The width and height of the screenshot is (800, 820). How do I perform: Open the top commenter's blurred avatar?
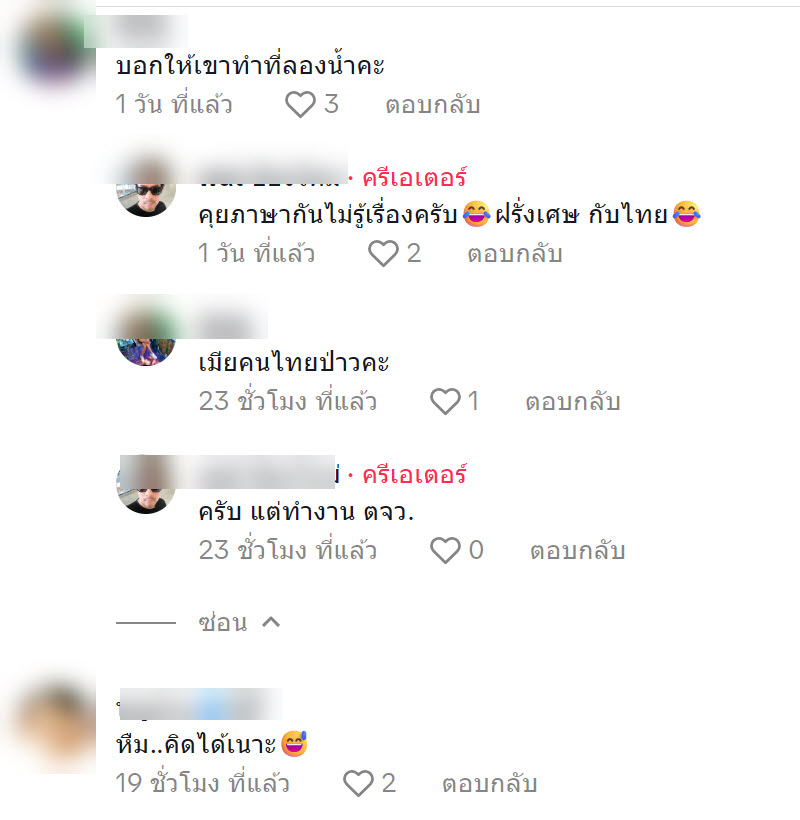[x=50, y=50]
